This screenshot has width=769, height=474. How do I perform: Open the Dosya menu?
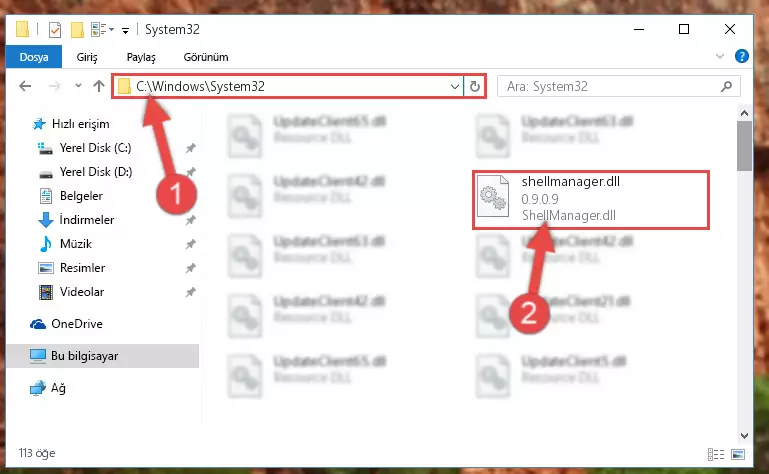(34, 57)
